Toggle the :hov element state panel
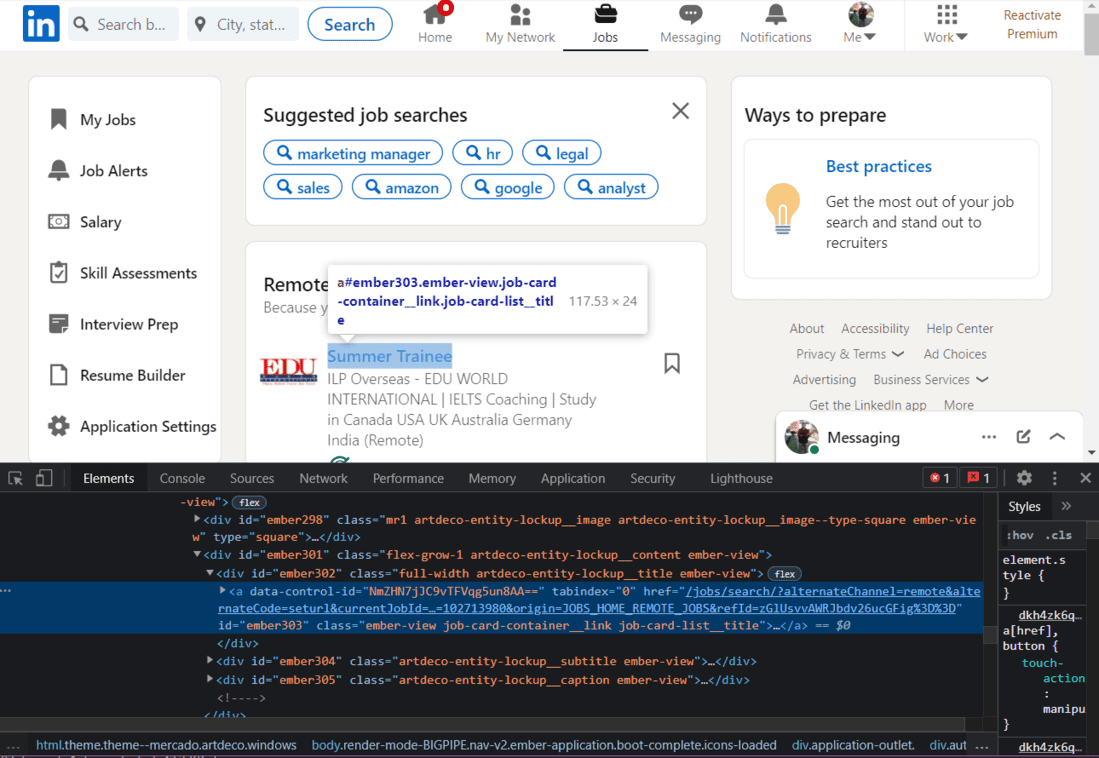Image resolution: width=1099 pixels, height=758 pixels. (x=1020, y=535)
